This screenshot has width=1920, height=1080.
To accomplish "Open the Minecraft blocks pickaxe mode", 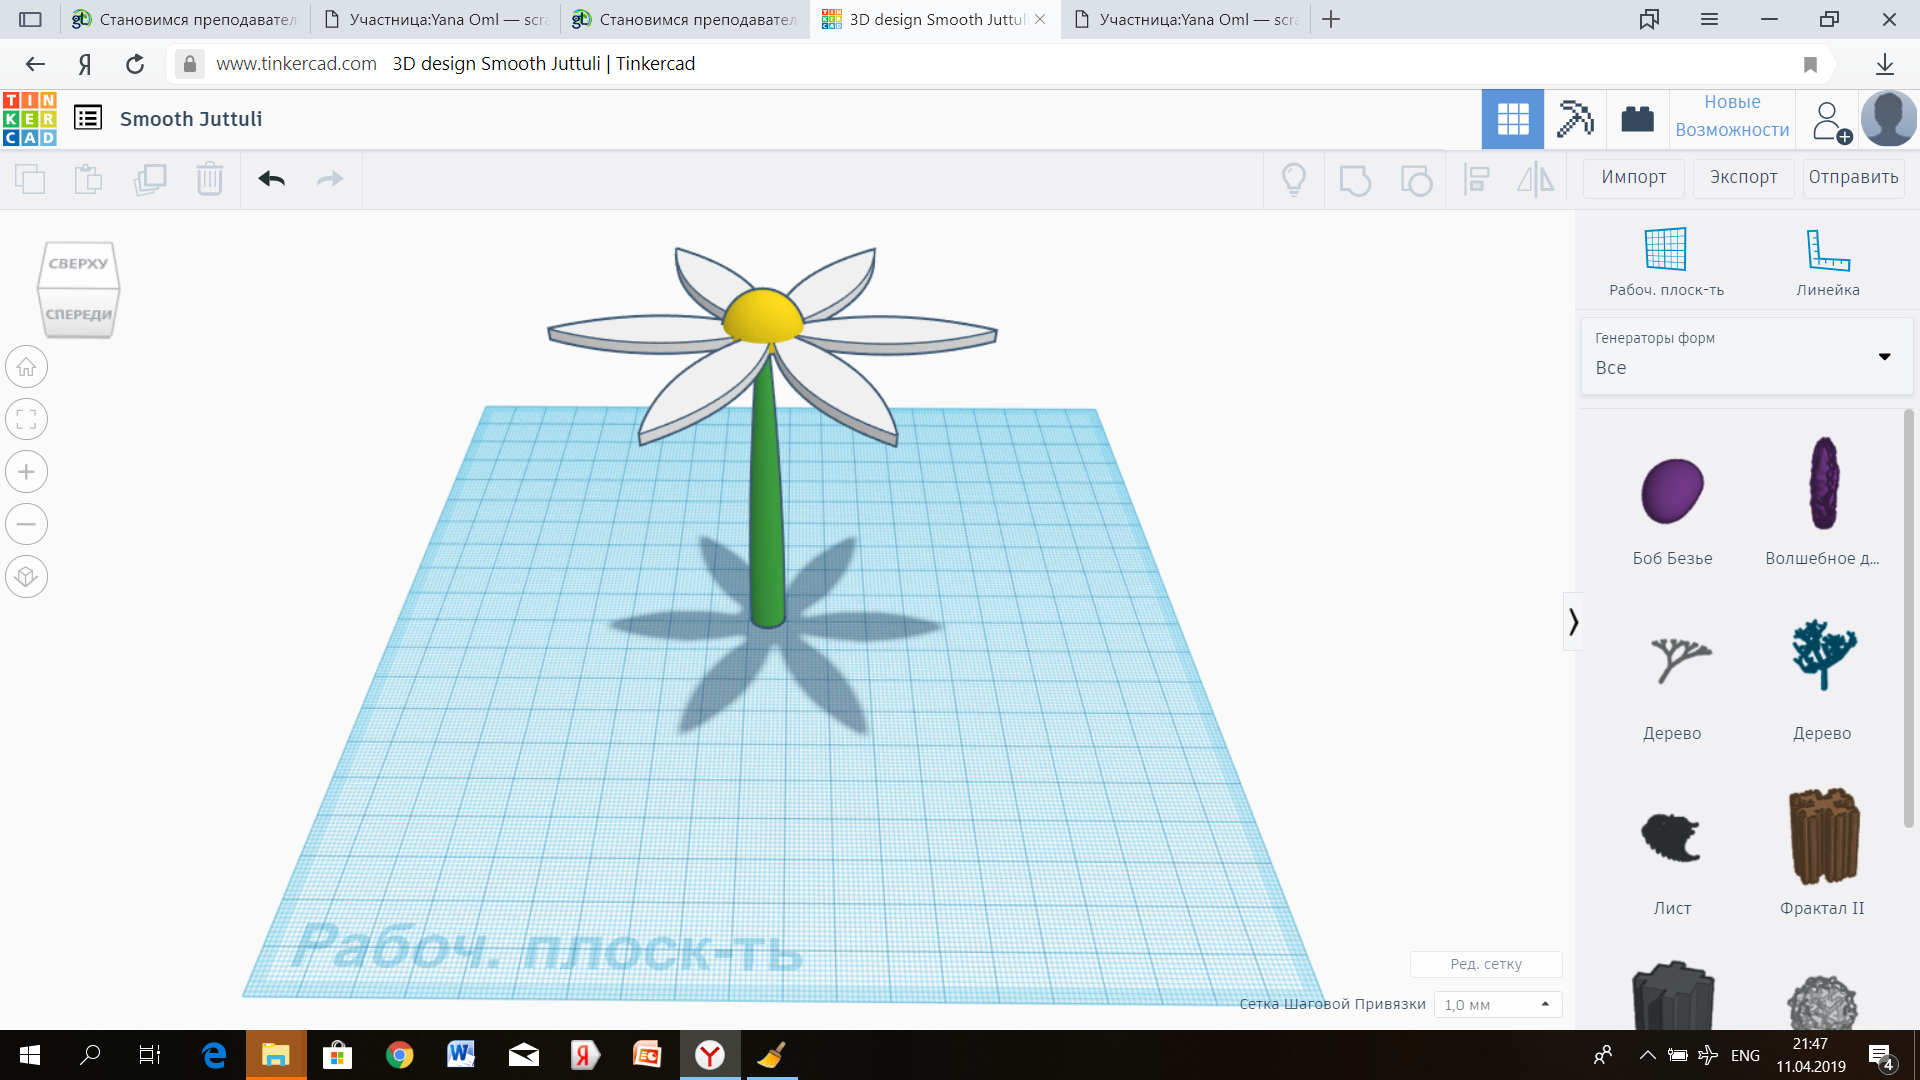I will [x=1575, y=119].
